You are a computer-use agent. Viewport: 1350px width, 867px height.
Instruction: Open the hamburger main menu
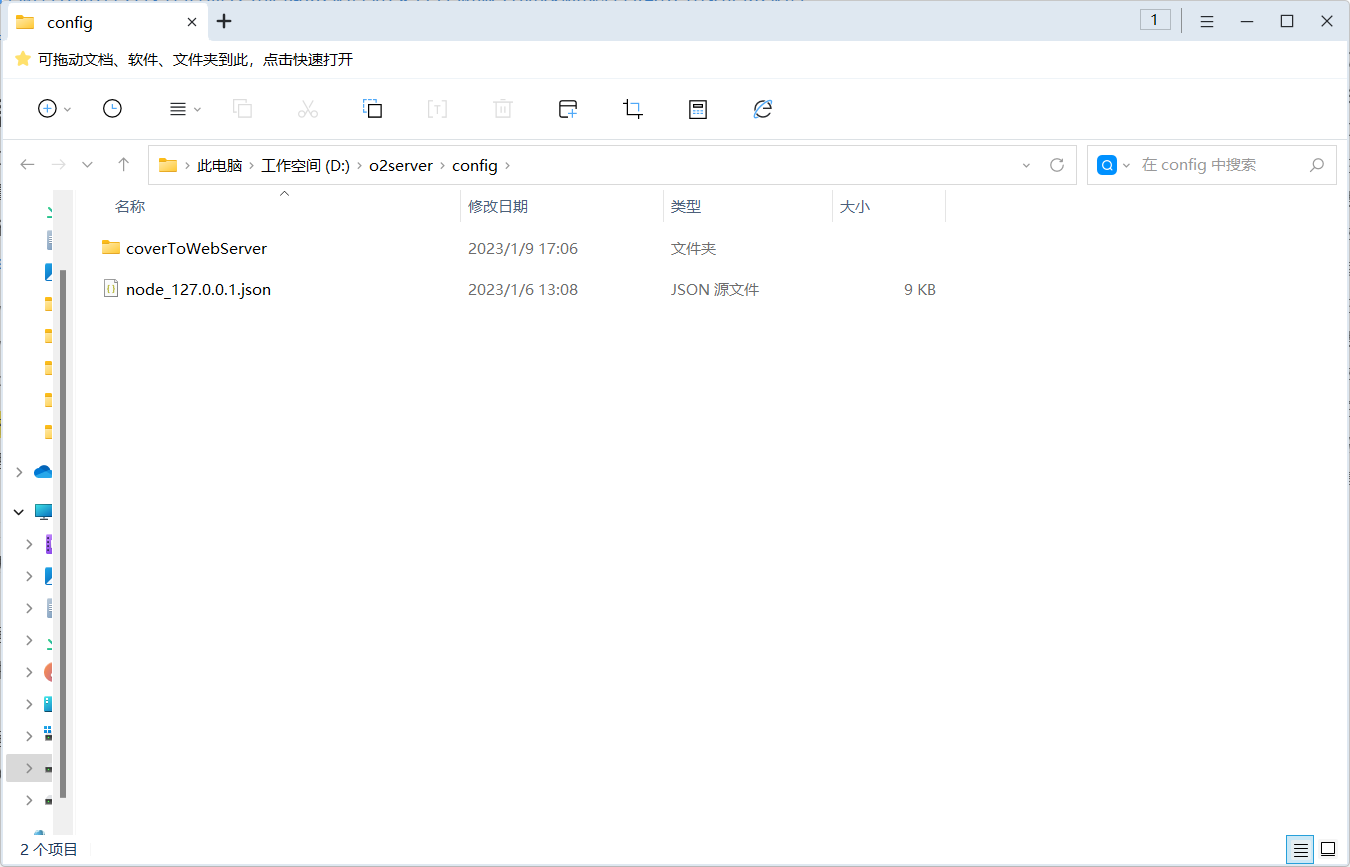pos(1207,21)
